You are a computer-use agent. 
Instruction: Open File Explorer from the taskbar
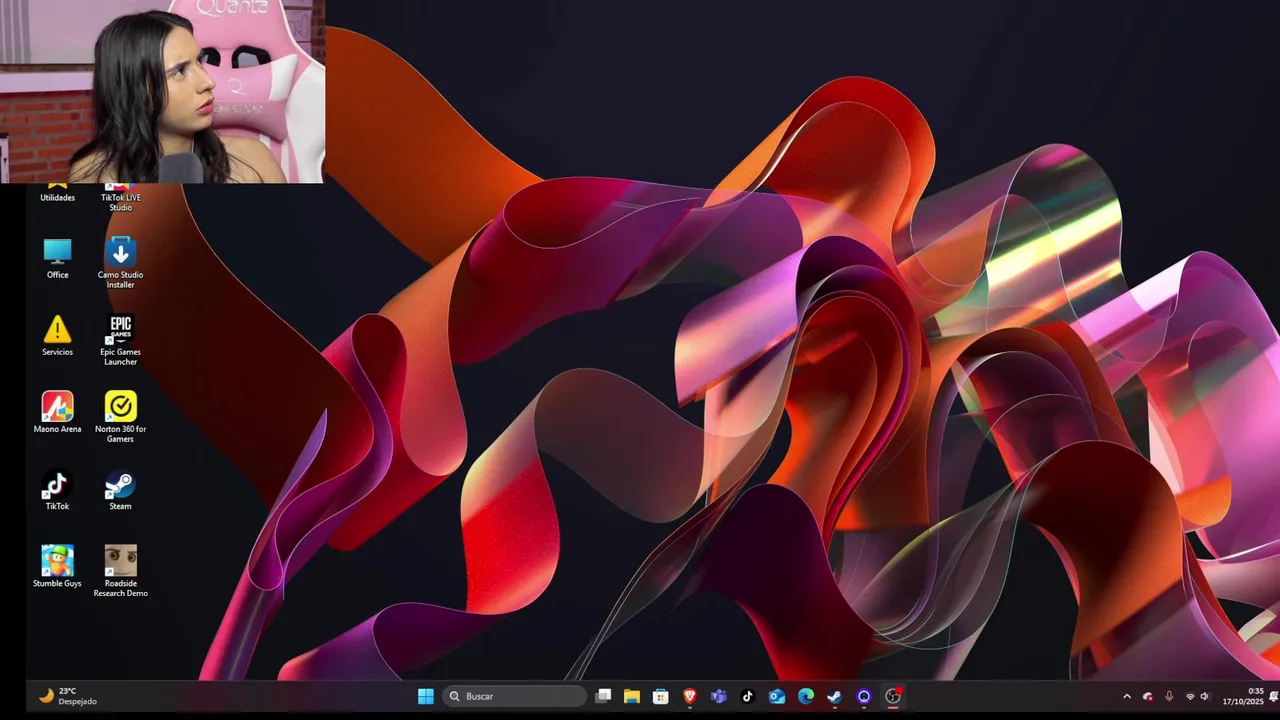(632, 696)
